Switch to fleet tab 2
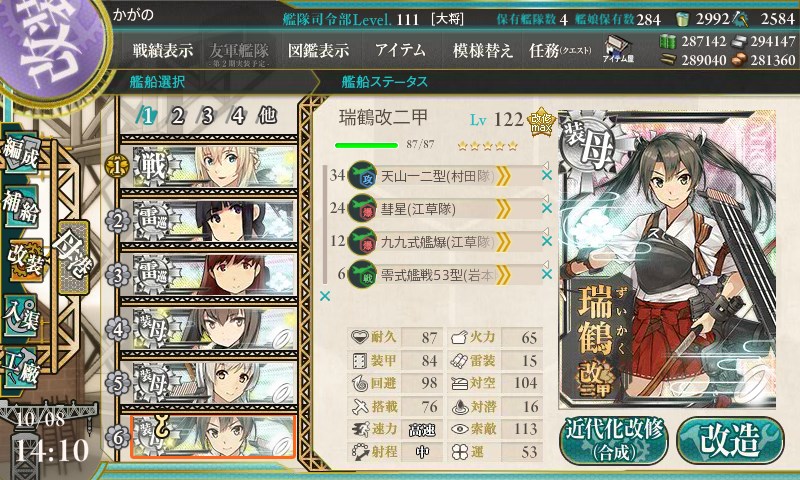800x480 pixels. [x=177, y=116]
